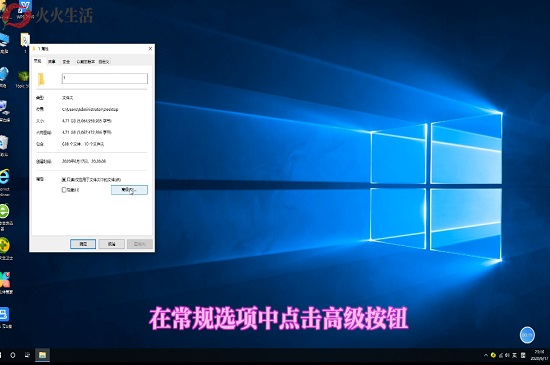Select the blue square app desktop icon
The height and width of the screenshot is (365, 550).
[x=5, y=317]
